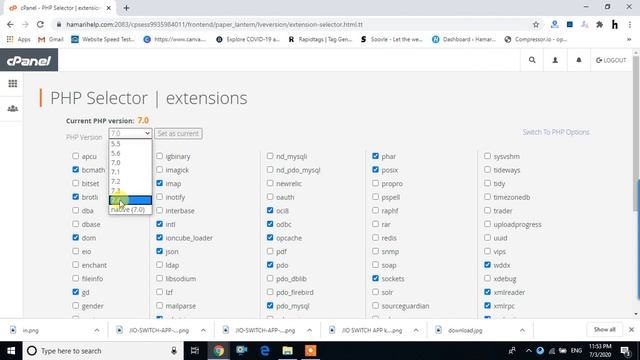The width and height of the screenshot is (640, 360).
Task: Uncheck the bcmath extension
Action: point(76,169)
